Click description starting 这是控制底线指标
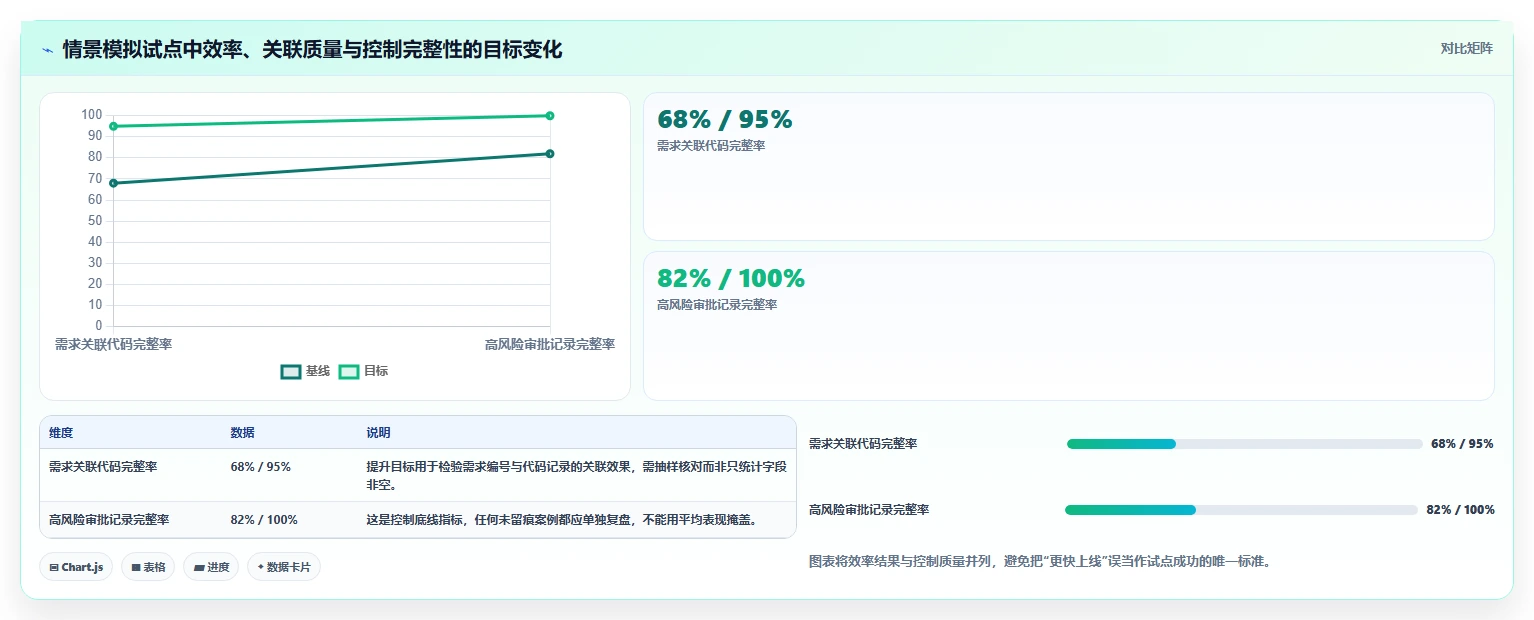 point(562,520)
